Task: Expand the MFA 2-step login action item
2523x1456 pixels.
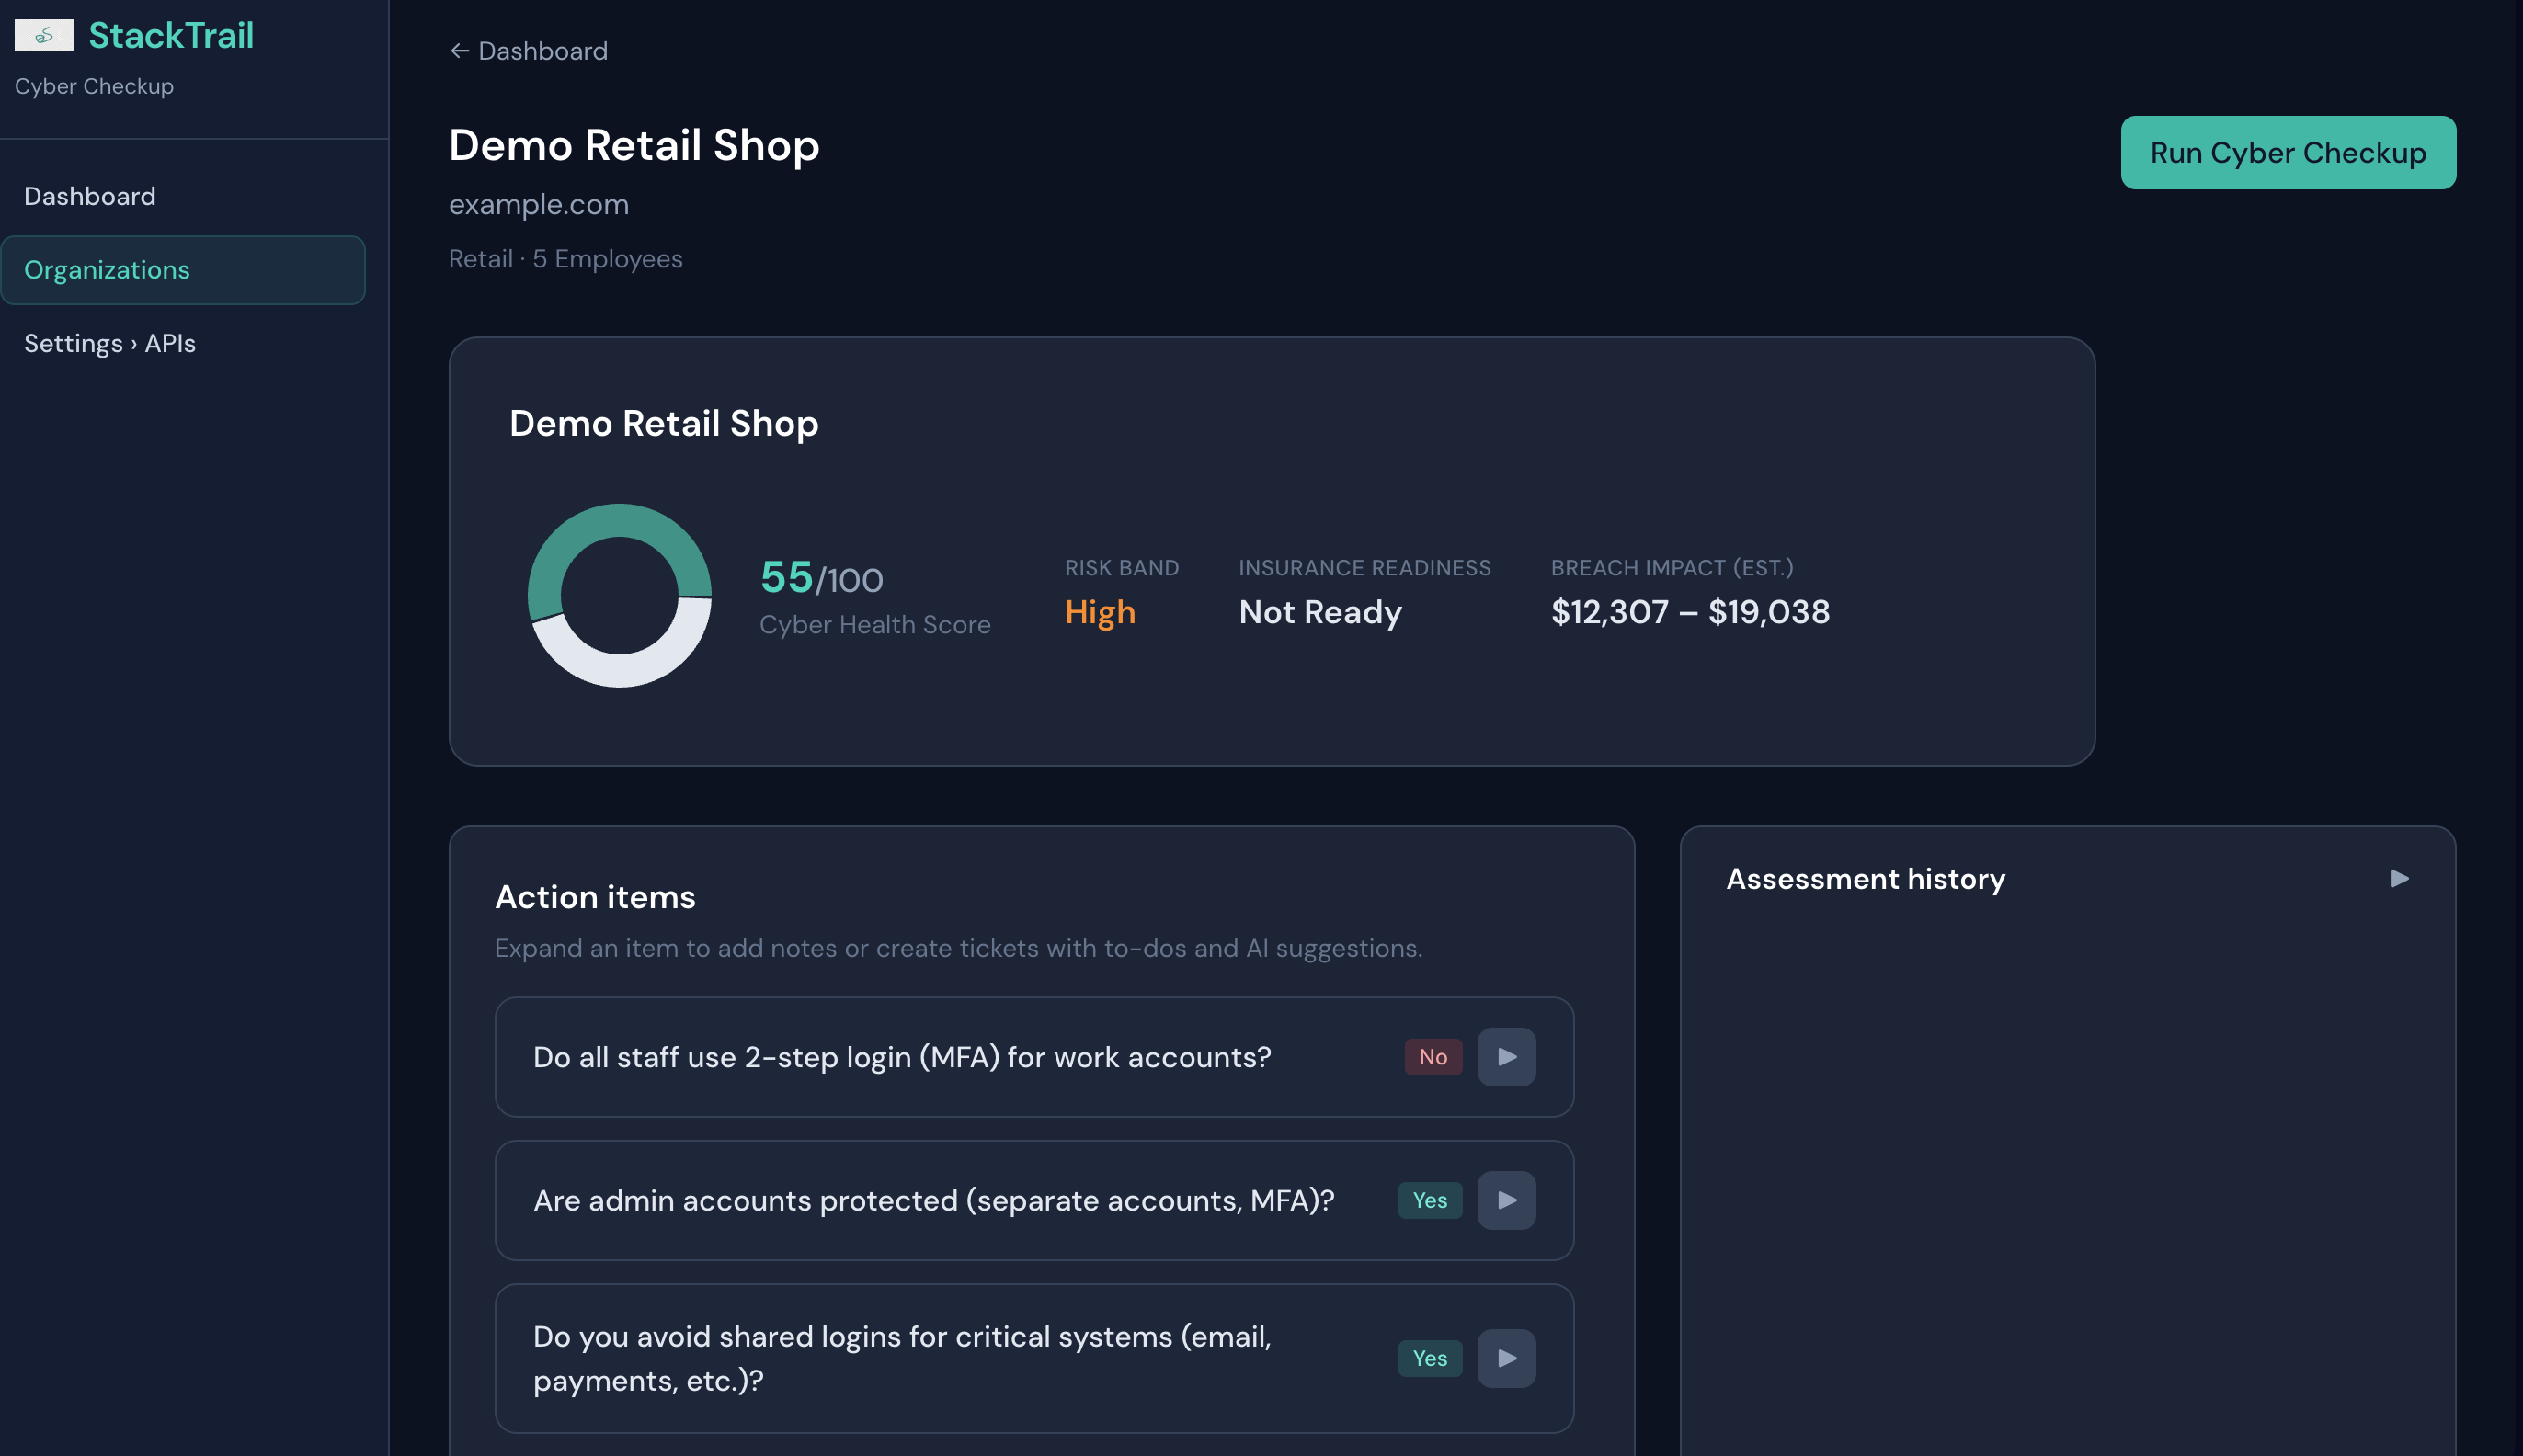Action: 1506,1057
